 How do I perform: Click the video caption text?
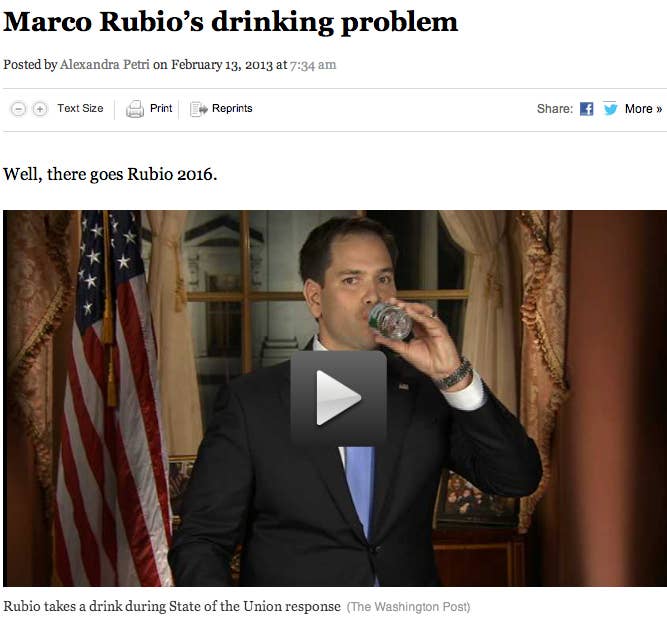pyautogui.click(x=172, y=606)
